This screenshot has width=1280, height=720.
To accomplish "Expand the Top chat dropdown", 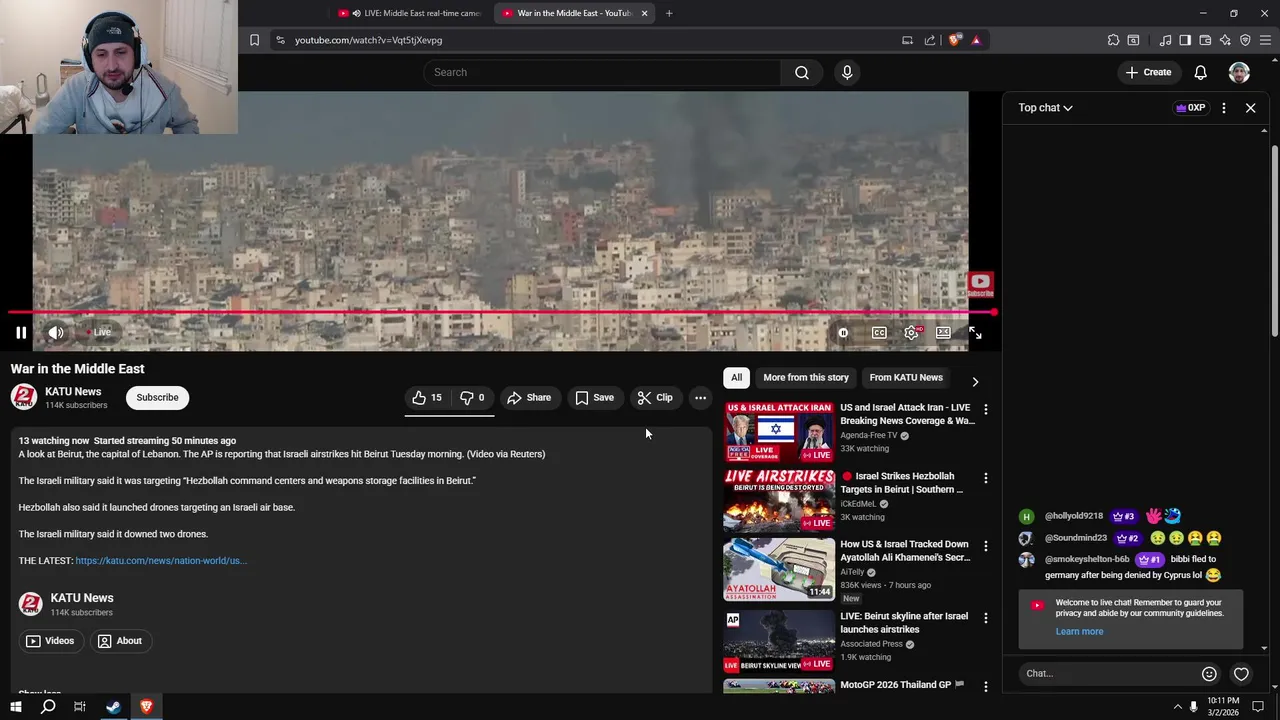I will point(1045,108).
